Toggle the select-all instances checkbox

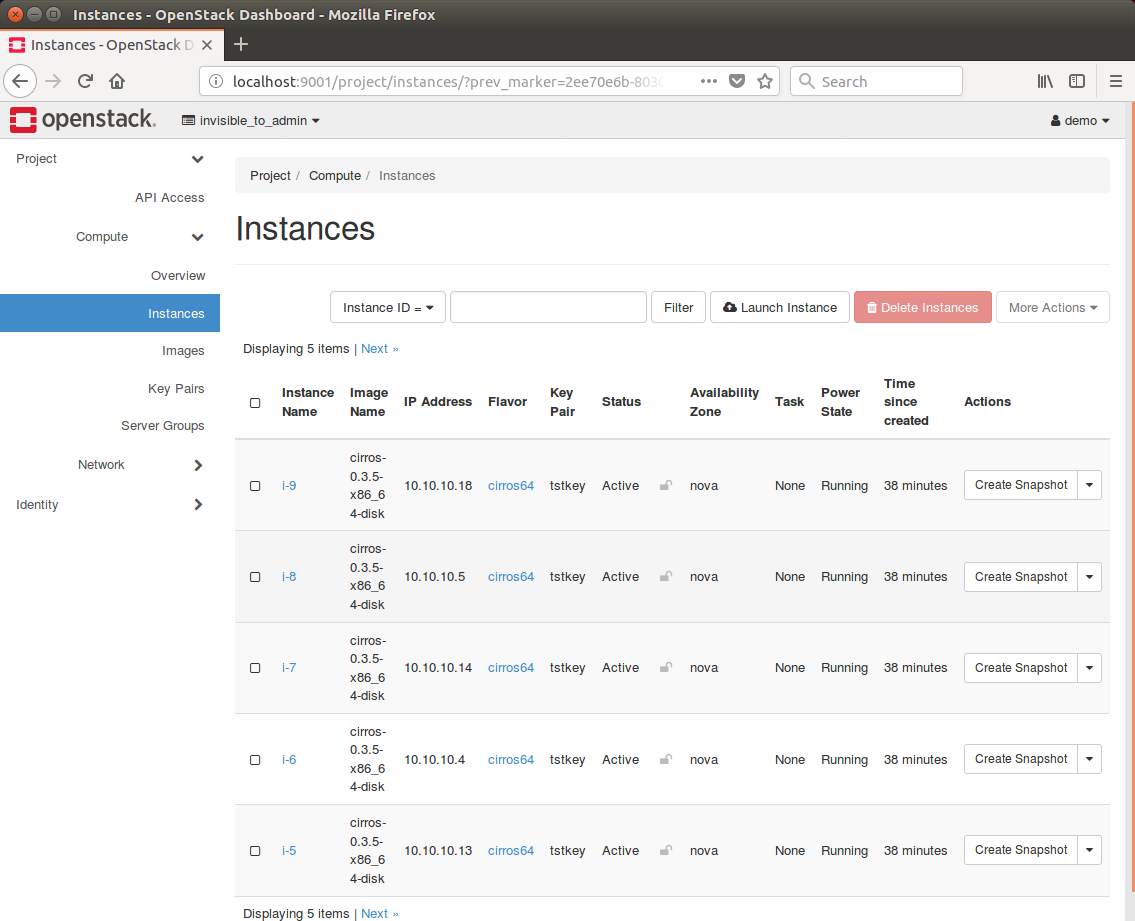tap(255, 403)
